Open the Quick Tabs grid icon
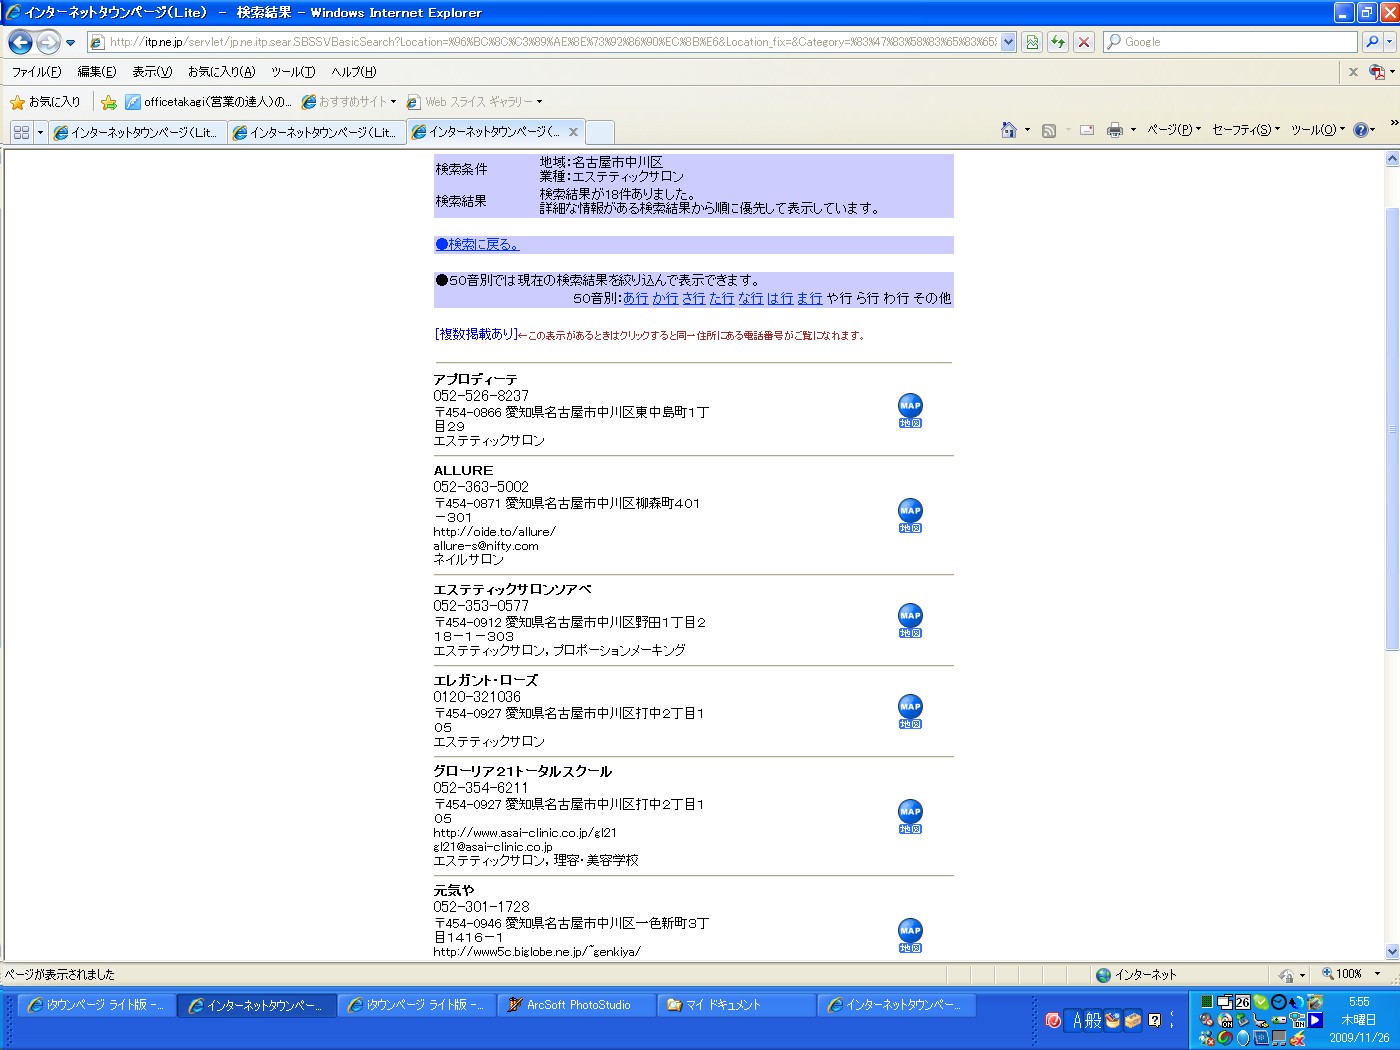Viewport: 1400px width, 1050px height. (21, 132)
